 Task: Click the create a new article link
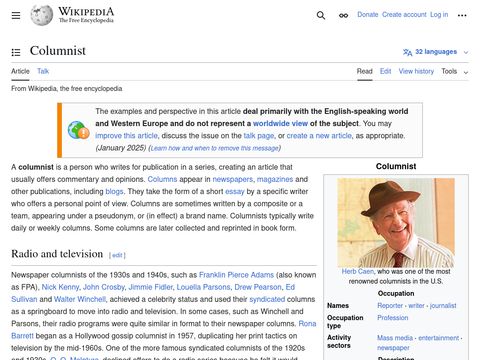319,136
